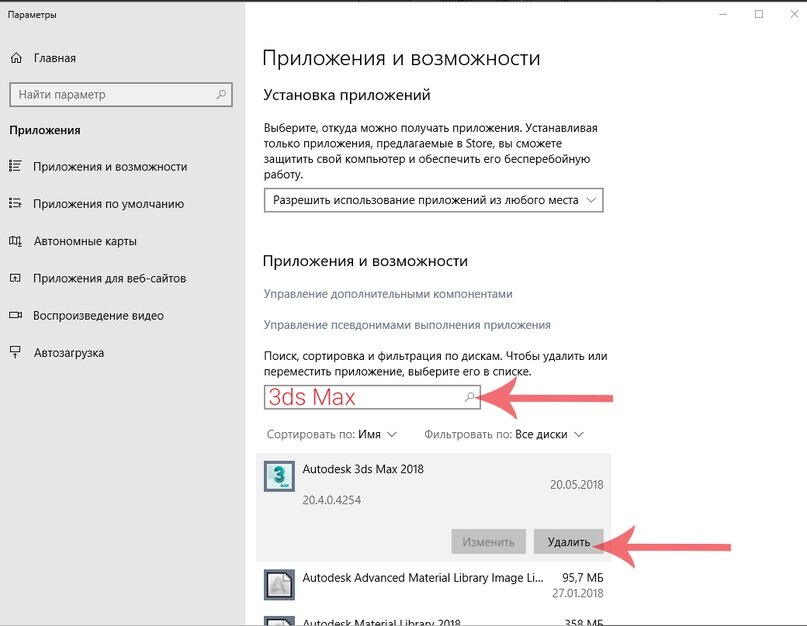The image size is (807, 626).
Task: Click the 95,7 МБ size value
Action: pyautogui.click(x=583, y=578)
